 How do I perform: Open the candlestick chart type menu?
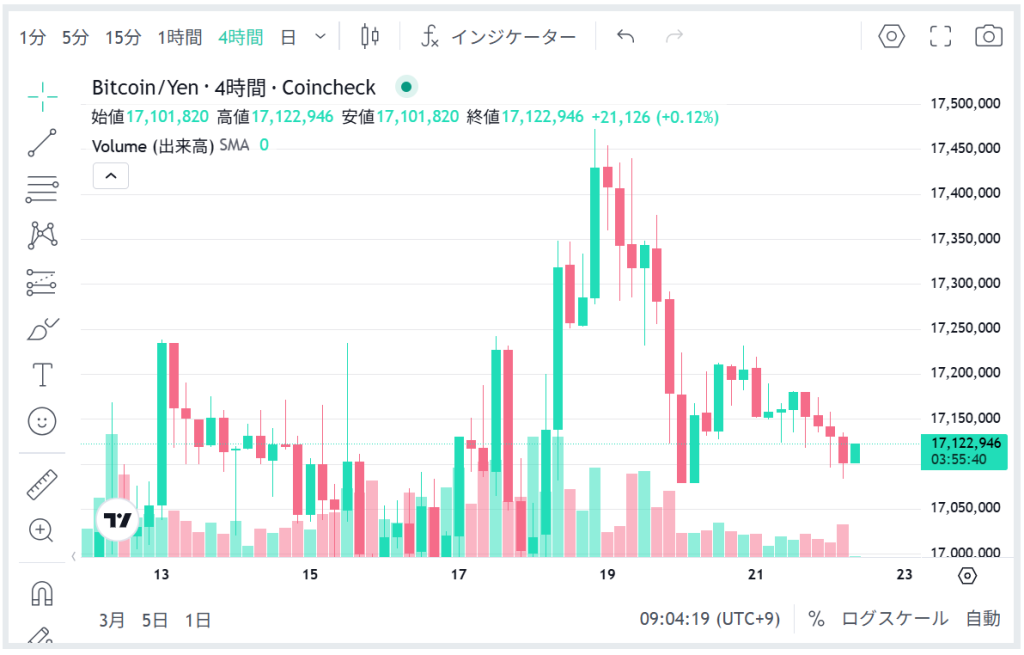click(370, 37)
